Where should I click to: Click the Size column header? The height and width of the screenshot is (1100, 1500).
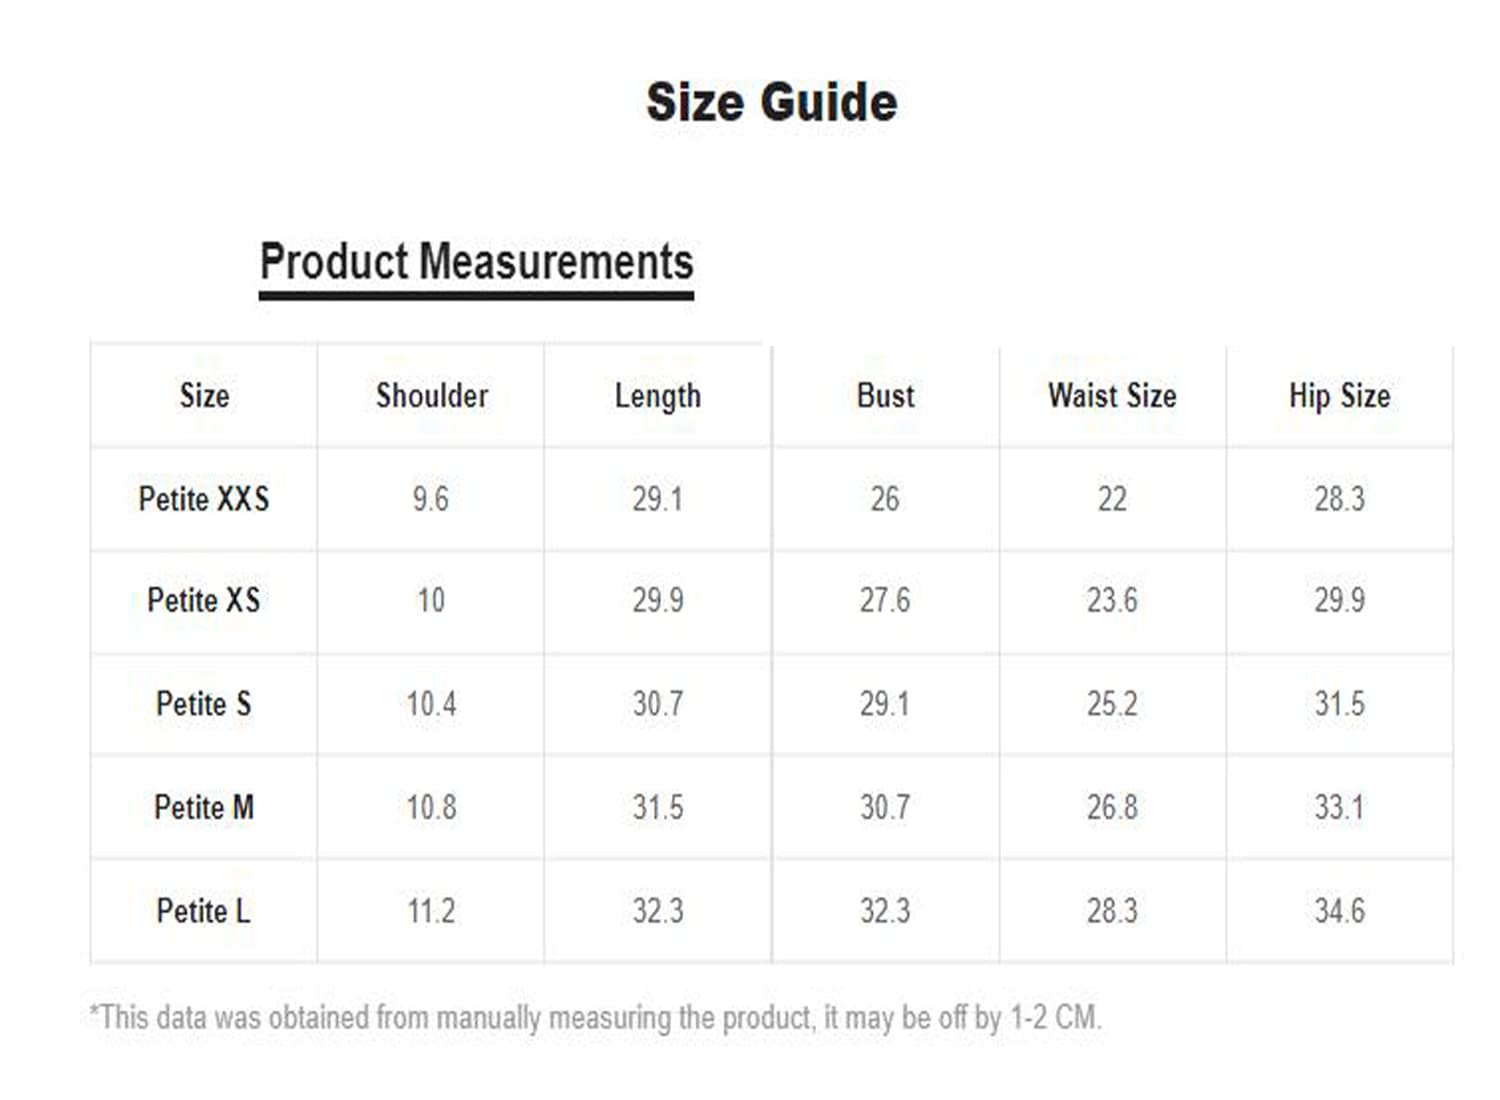205,396
